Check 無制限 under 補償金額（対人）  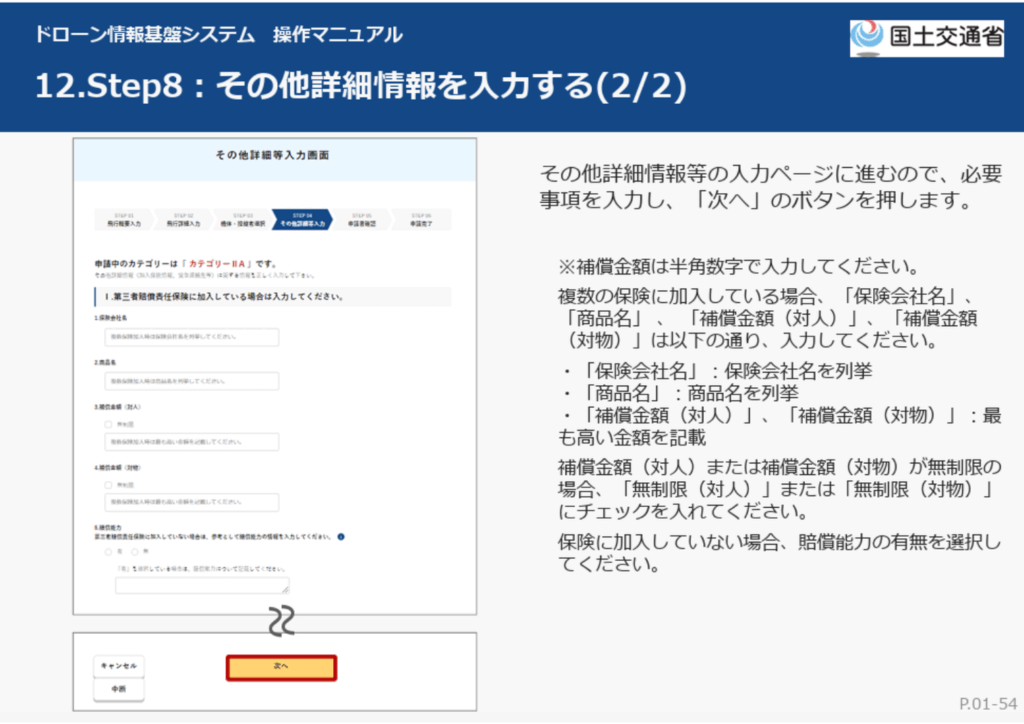tap(109, 424)
